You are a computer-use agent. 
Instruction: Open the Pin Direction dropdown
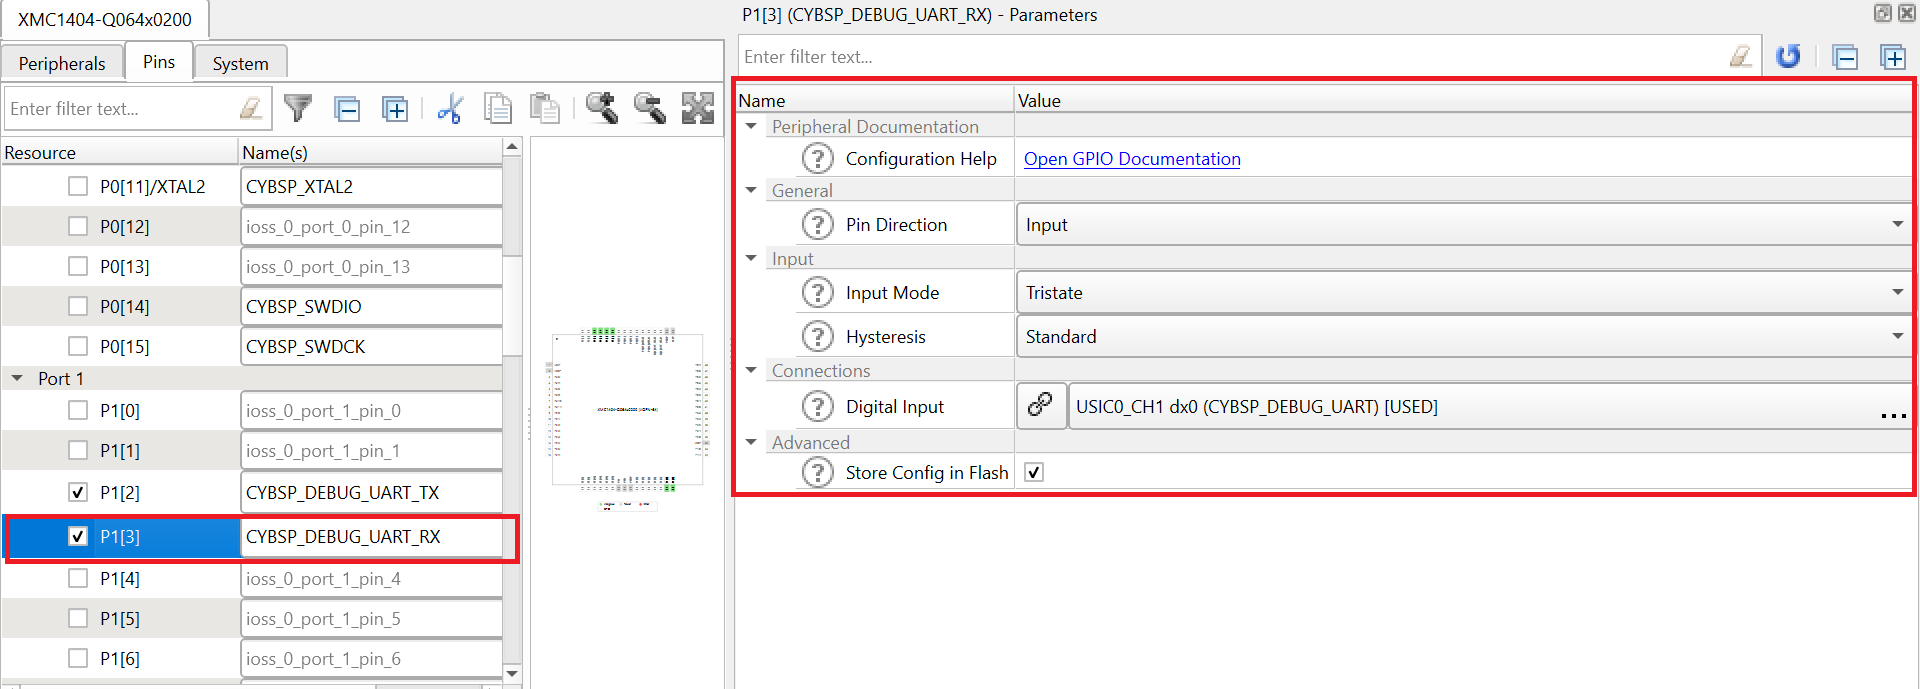(1463, 224)
